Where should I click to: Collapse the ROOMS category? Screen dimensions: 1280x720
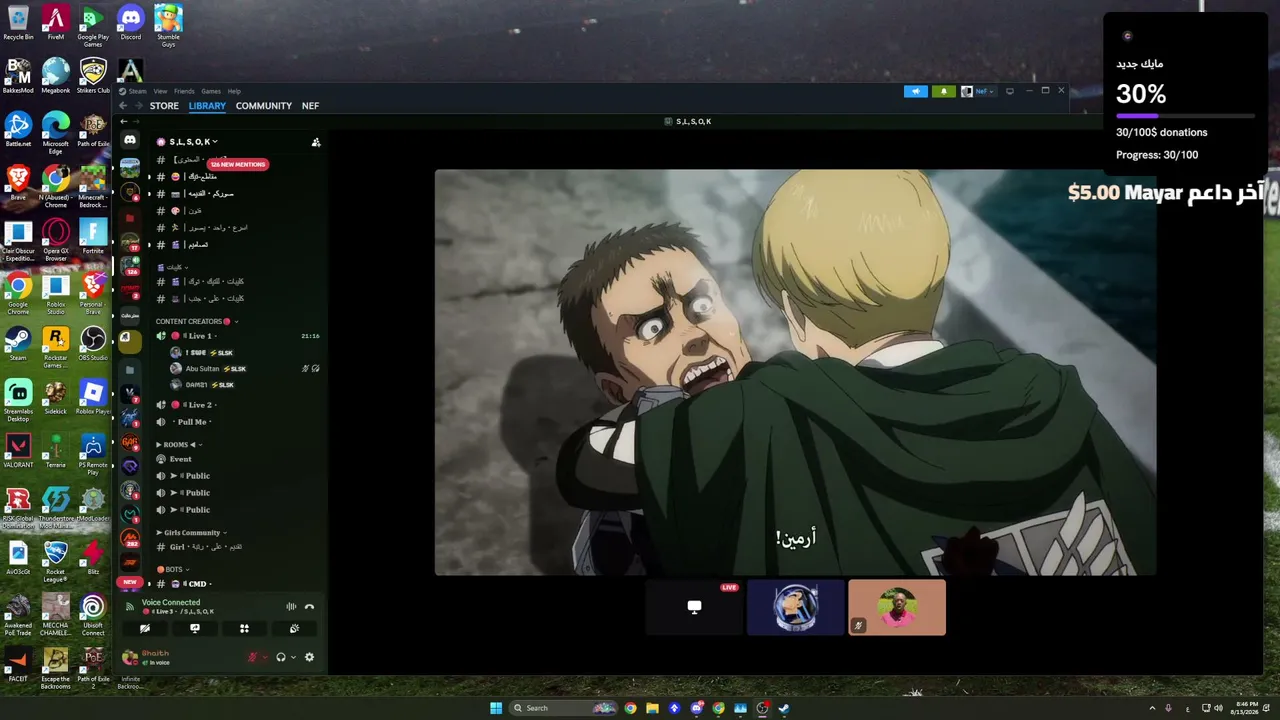point(180,444)
